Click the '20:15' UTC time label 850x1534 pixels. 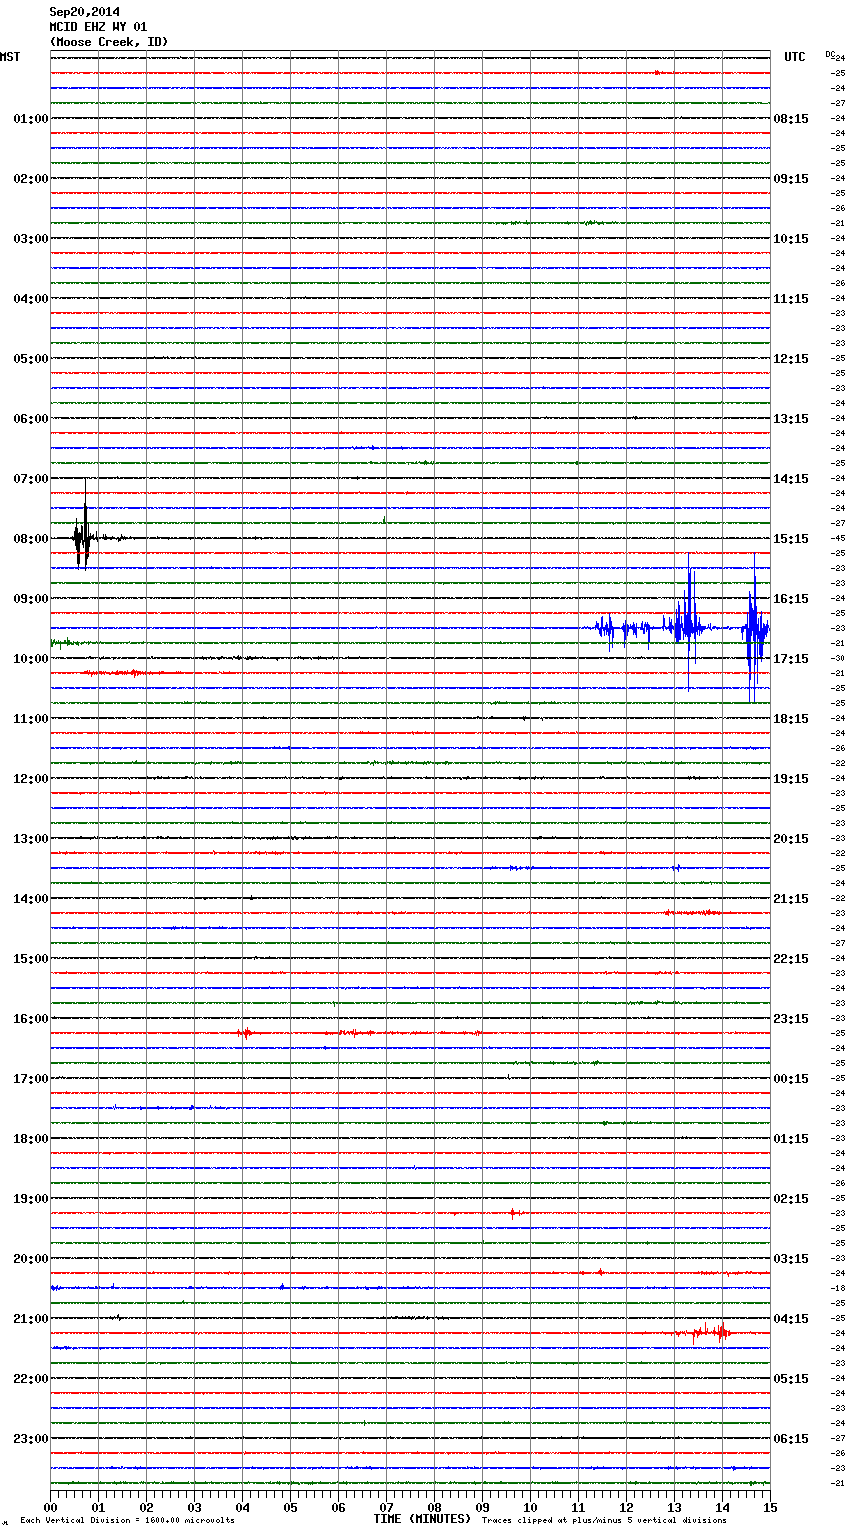pos(791,839)
